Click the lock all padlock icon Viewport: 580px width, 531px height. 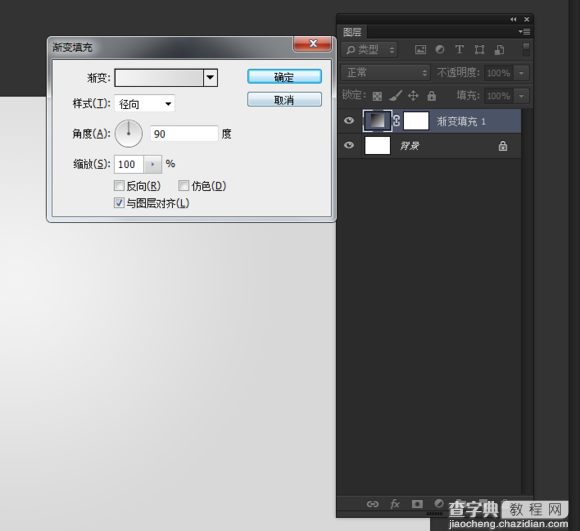[x=431, y=96]
